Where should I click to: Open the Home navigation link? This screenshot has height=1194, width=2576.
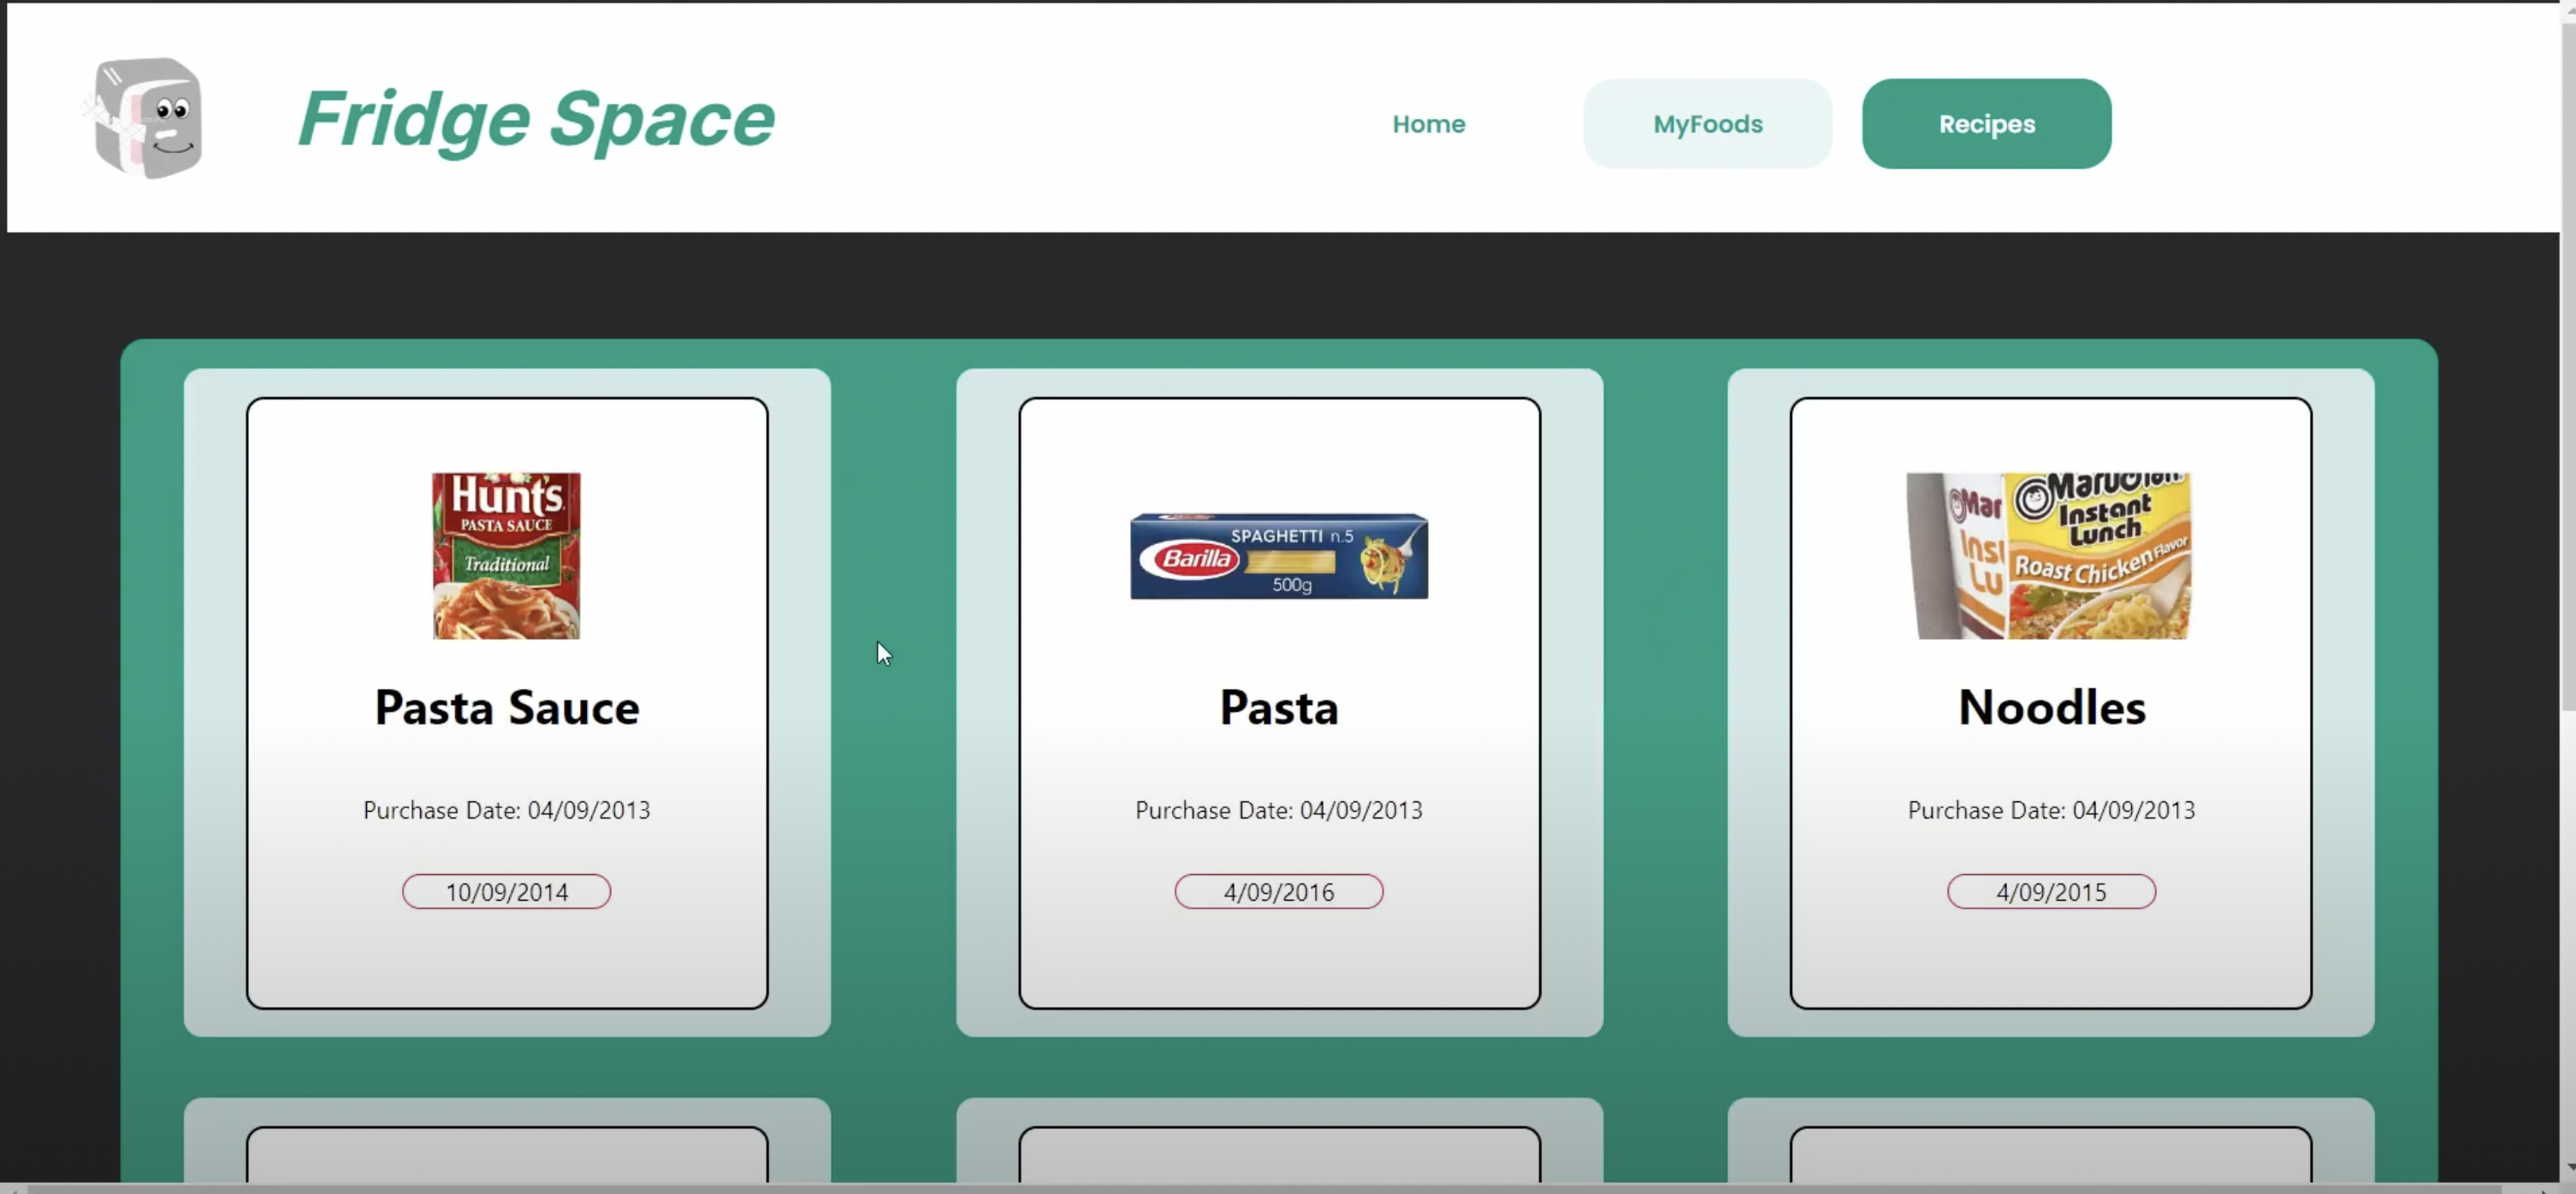[x=1428, y=124]
